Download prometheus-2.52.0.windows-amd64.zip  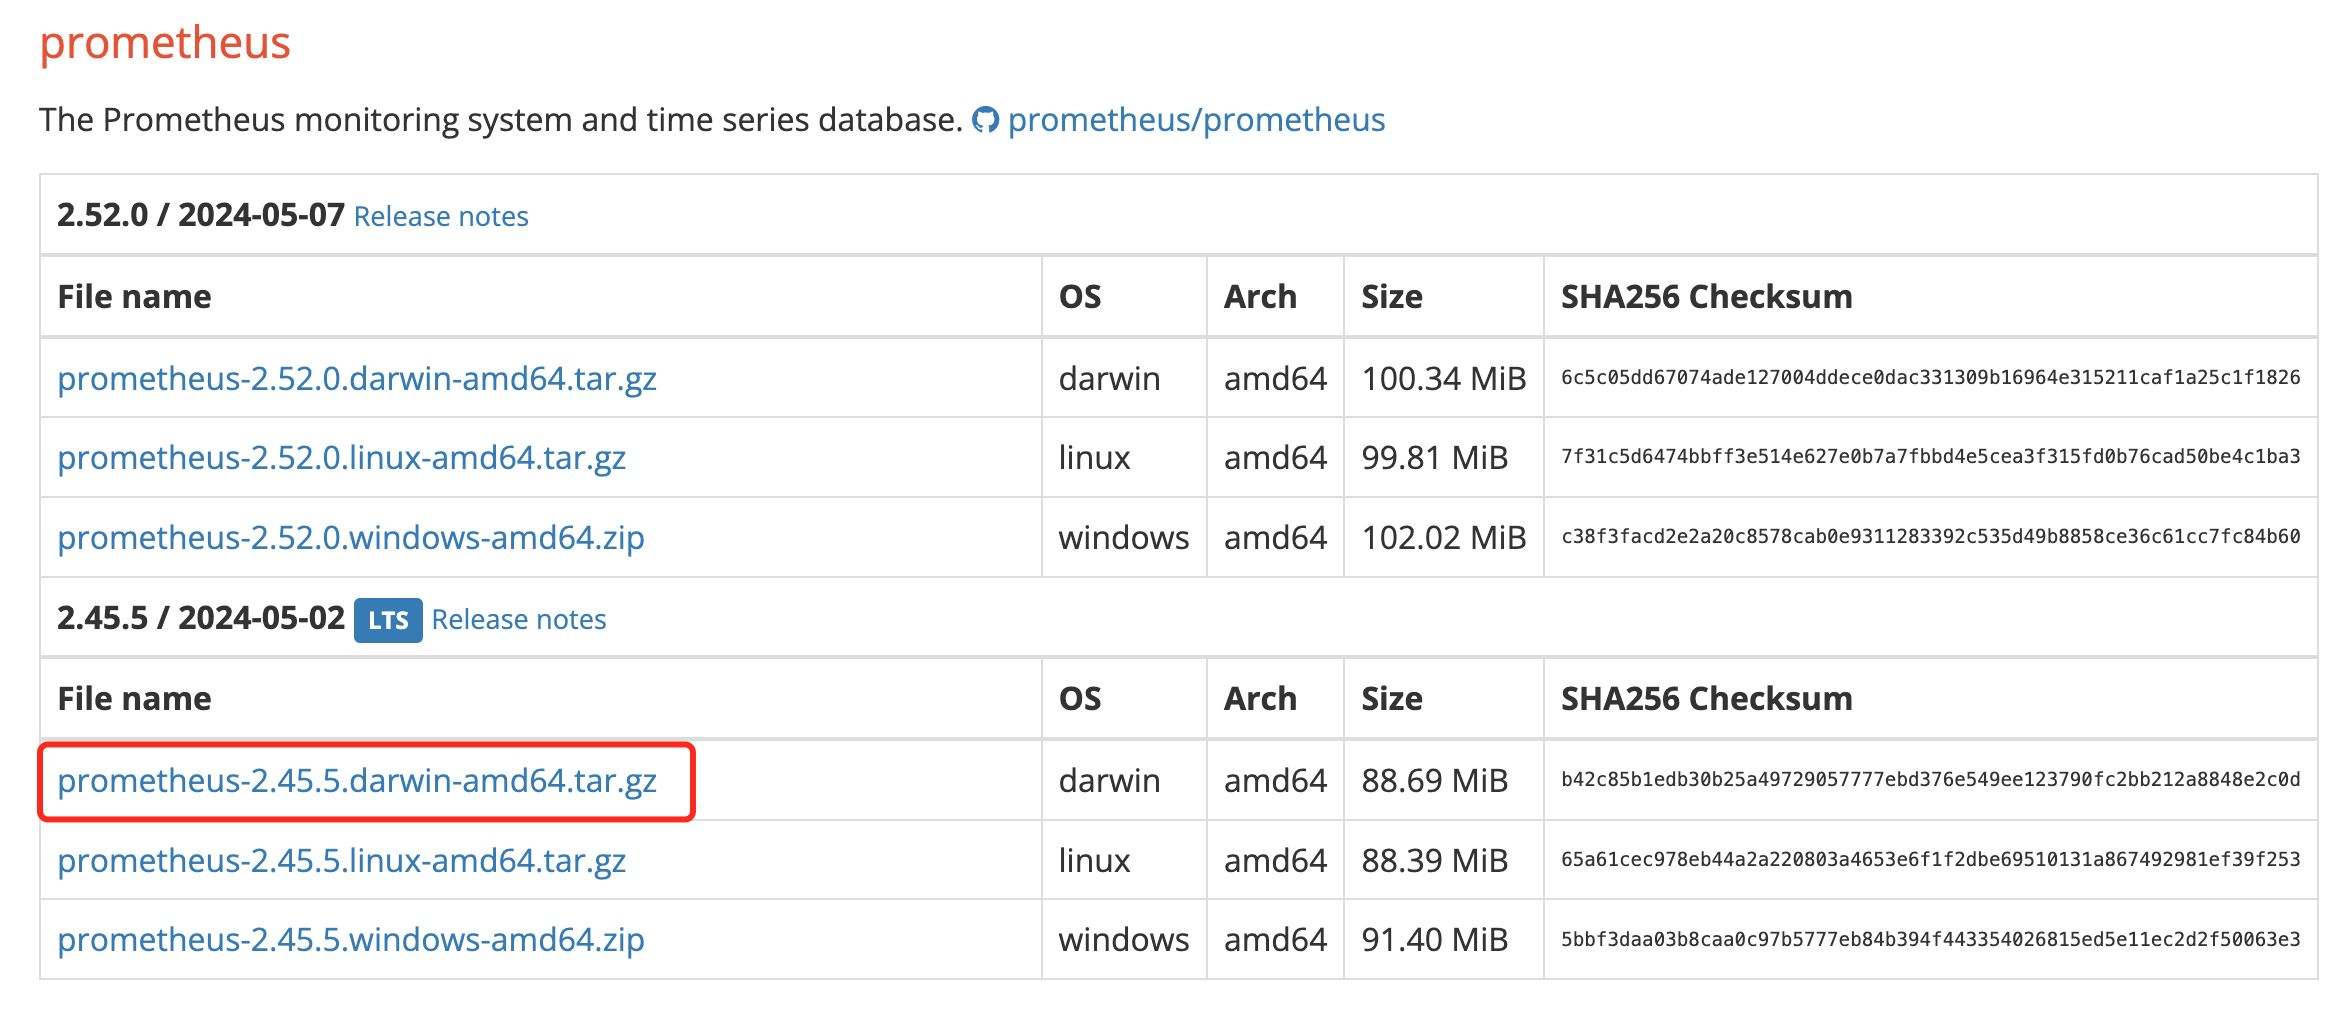[351, 537]
